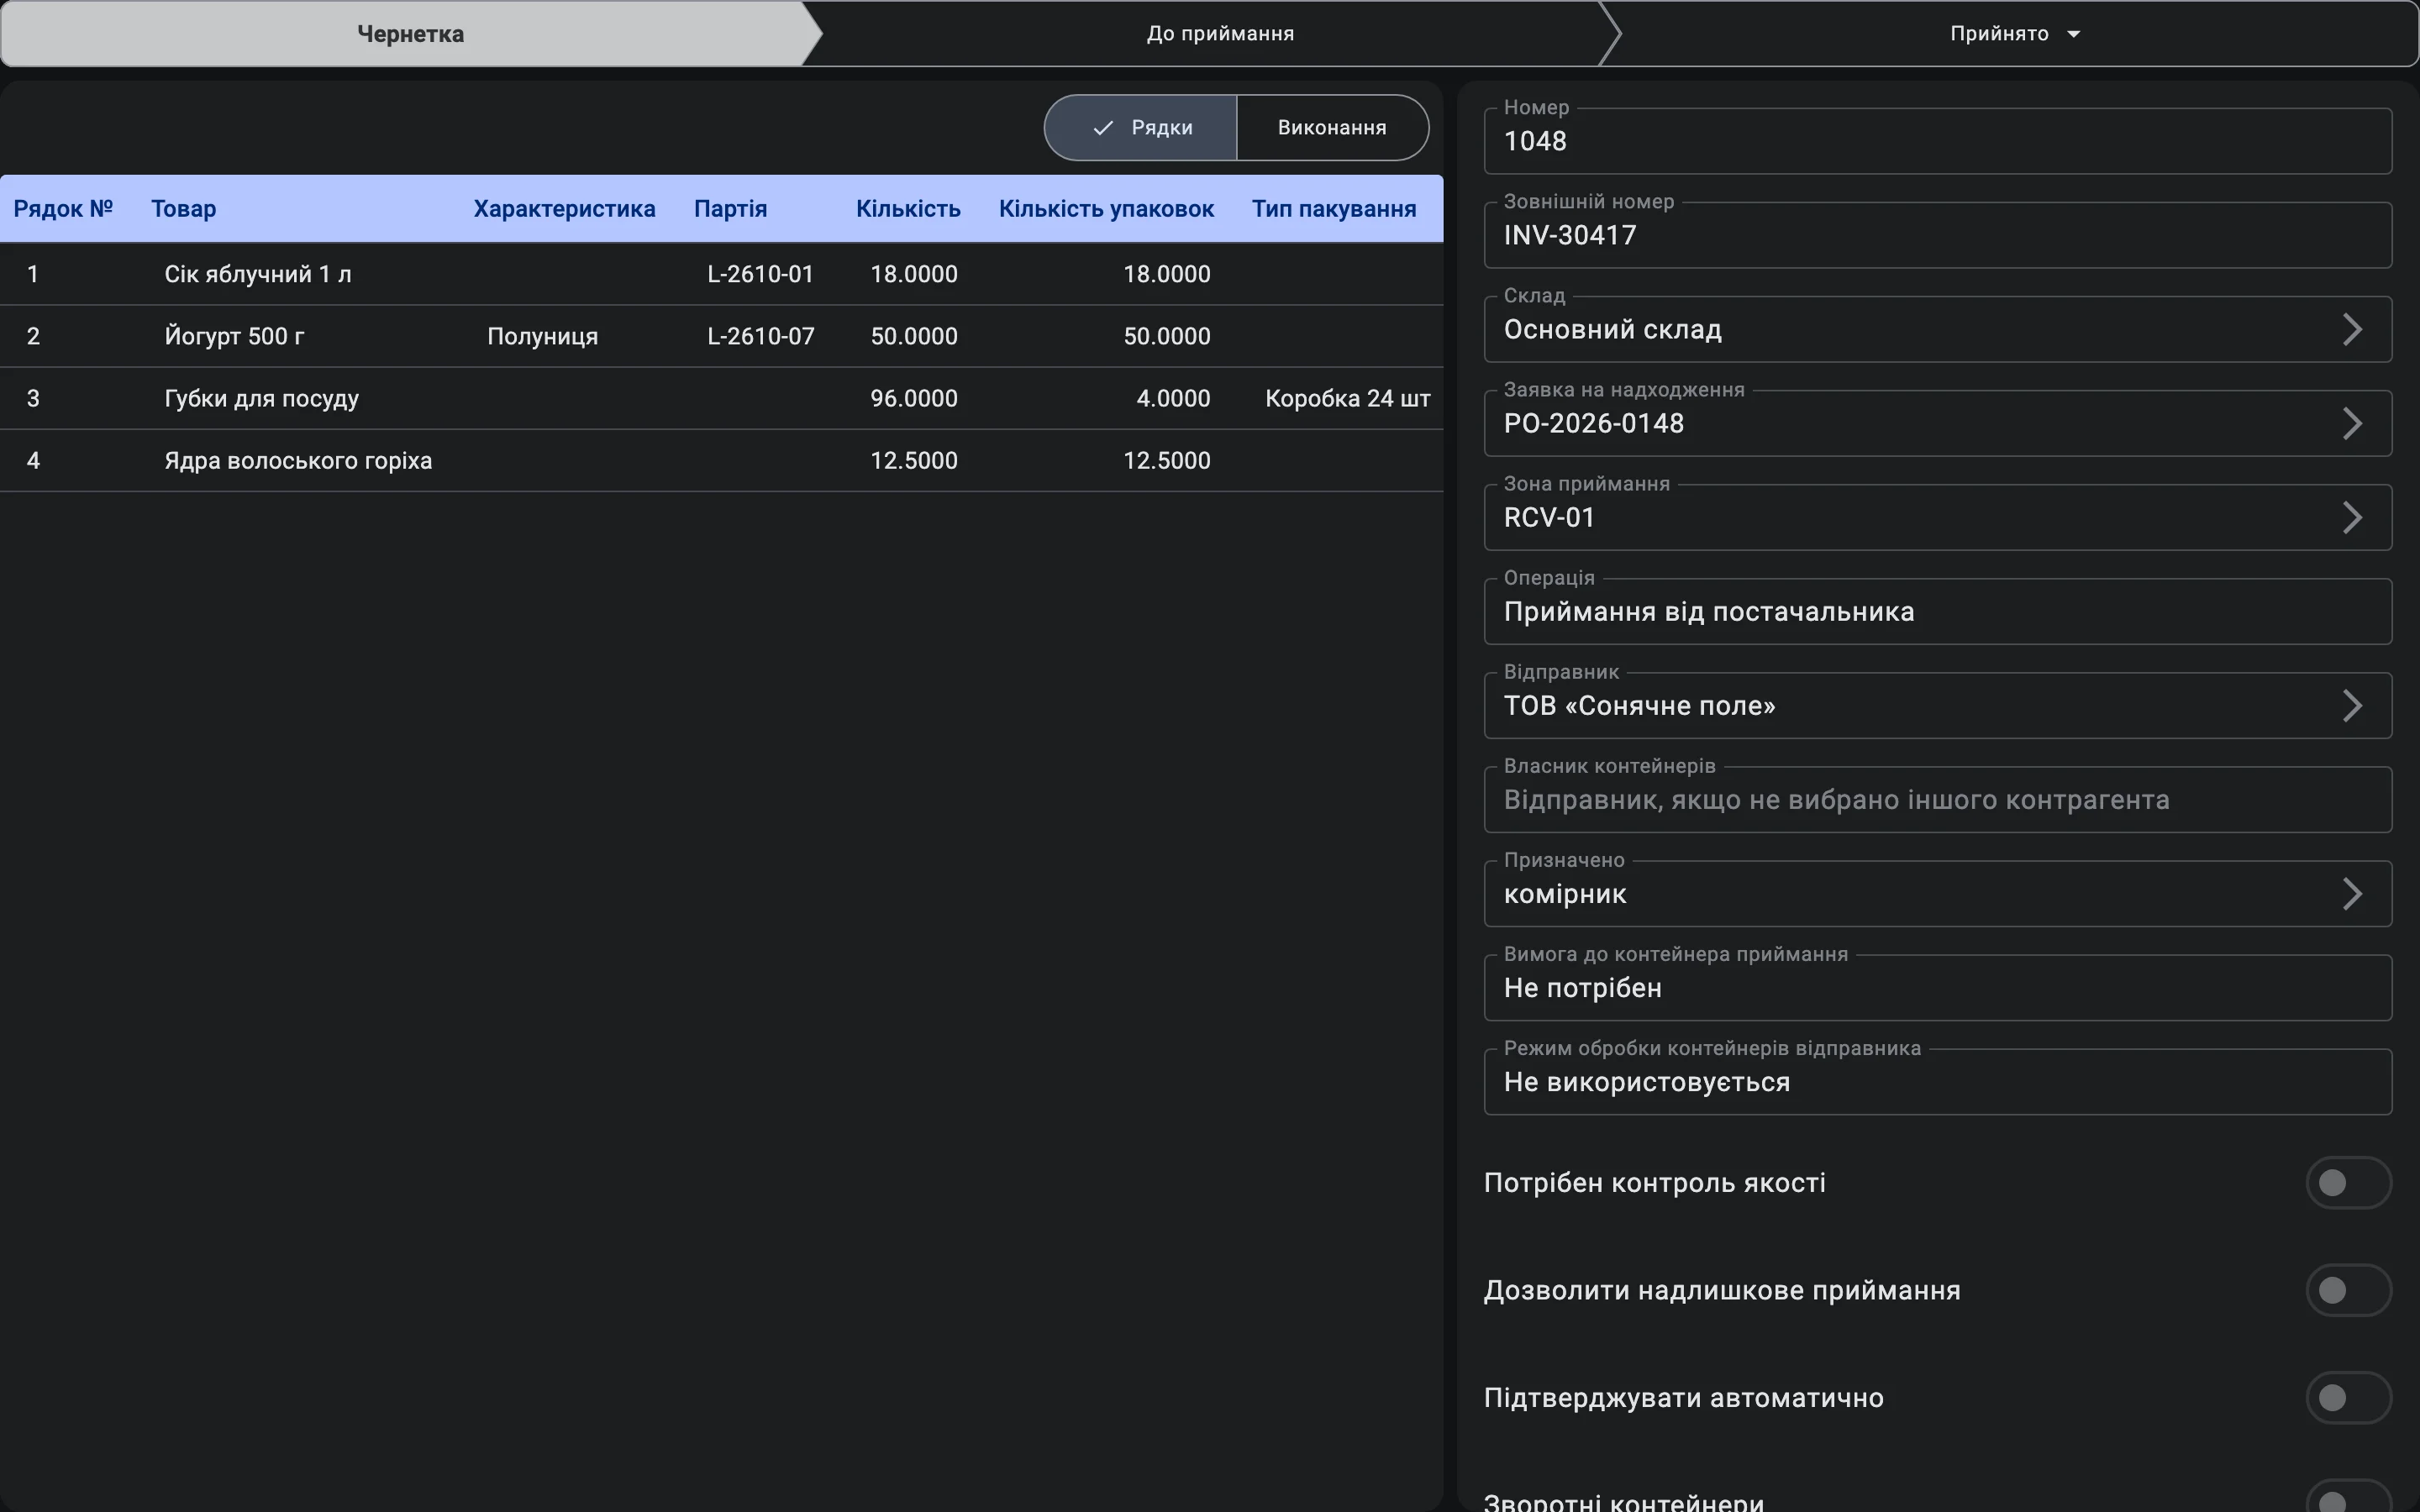Open the Склад field chevron arrow
Image resolution: width=2420 pixels, height=1512 pixels.
tap(2352, 329)
